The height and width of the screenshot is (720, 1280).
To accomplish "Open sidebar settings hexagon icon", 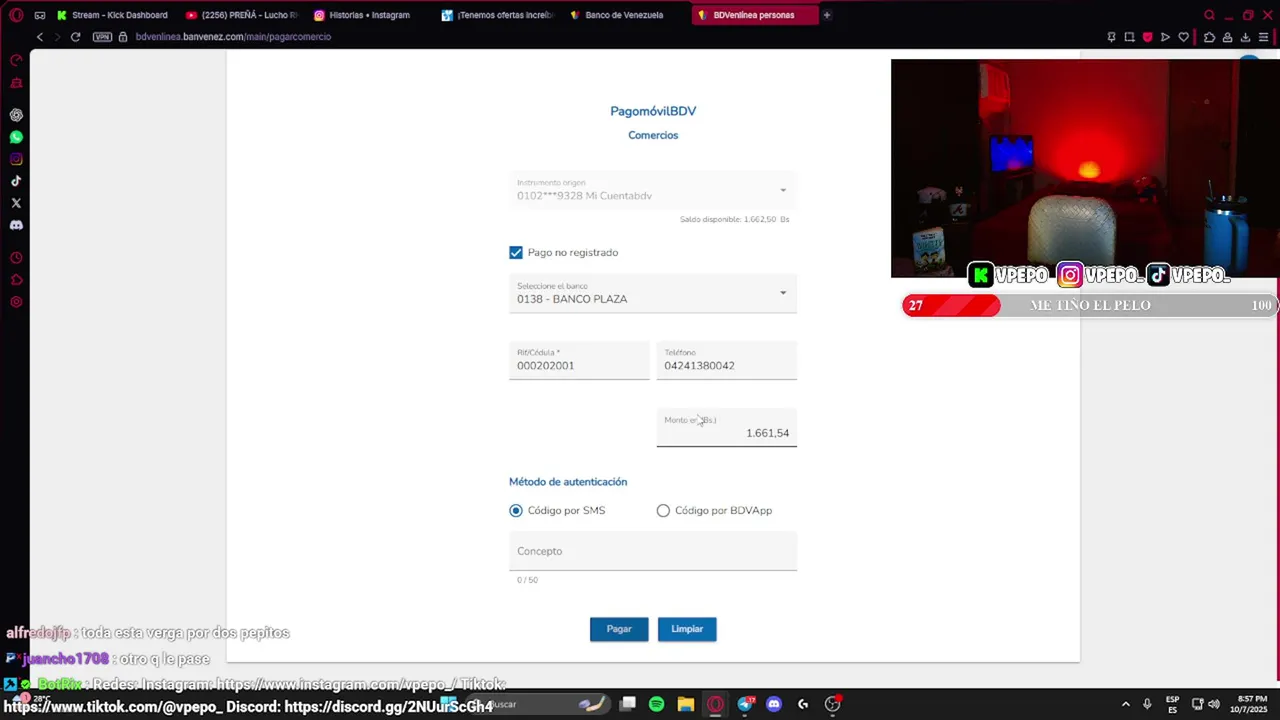I will (x=16, y=302).
